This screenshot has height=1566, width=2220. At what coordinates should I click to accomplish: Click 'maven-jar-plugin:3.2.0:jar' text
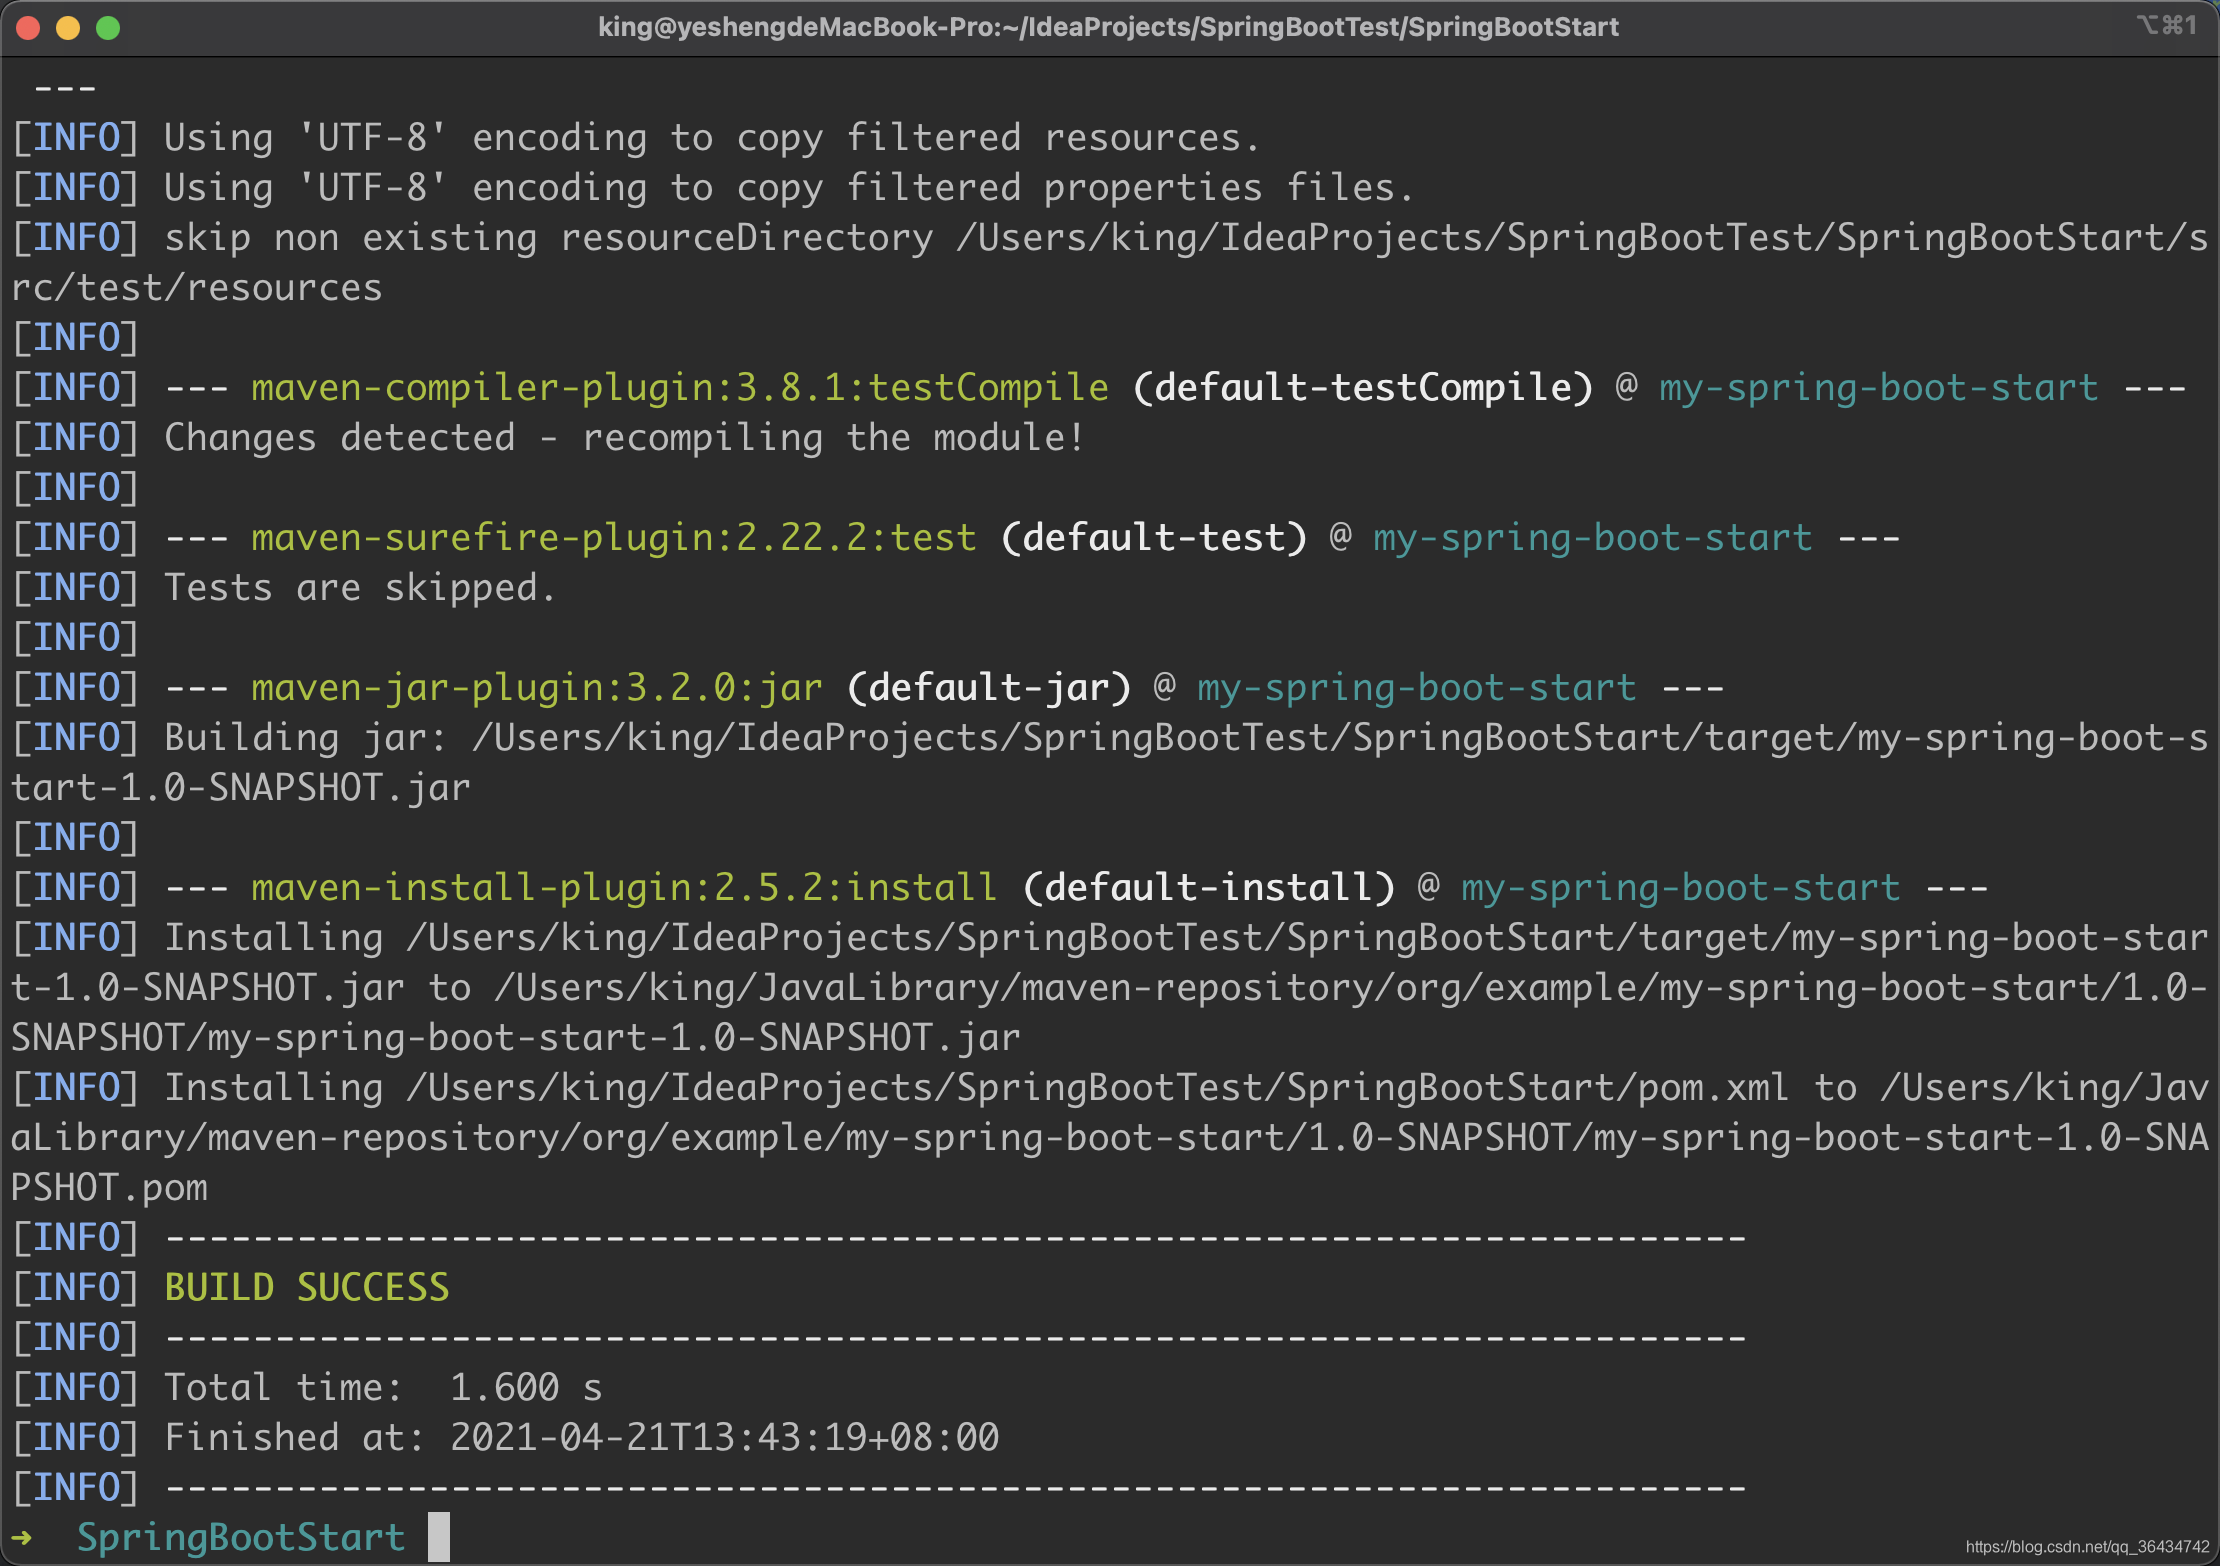point(537,687)
